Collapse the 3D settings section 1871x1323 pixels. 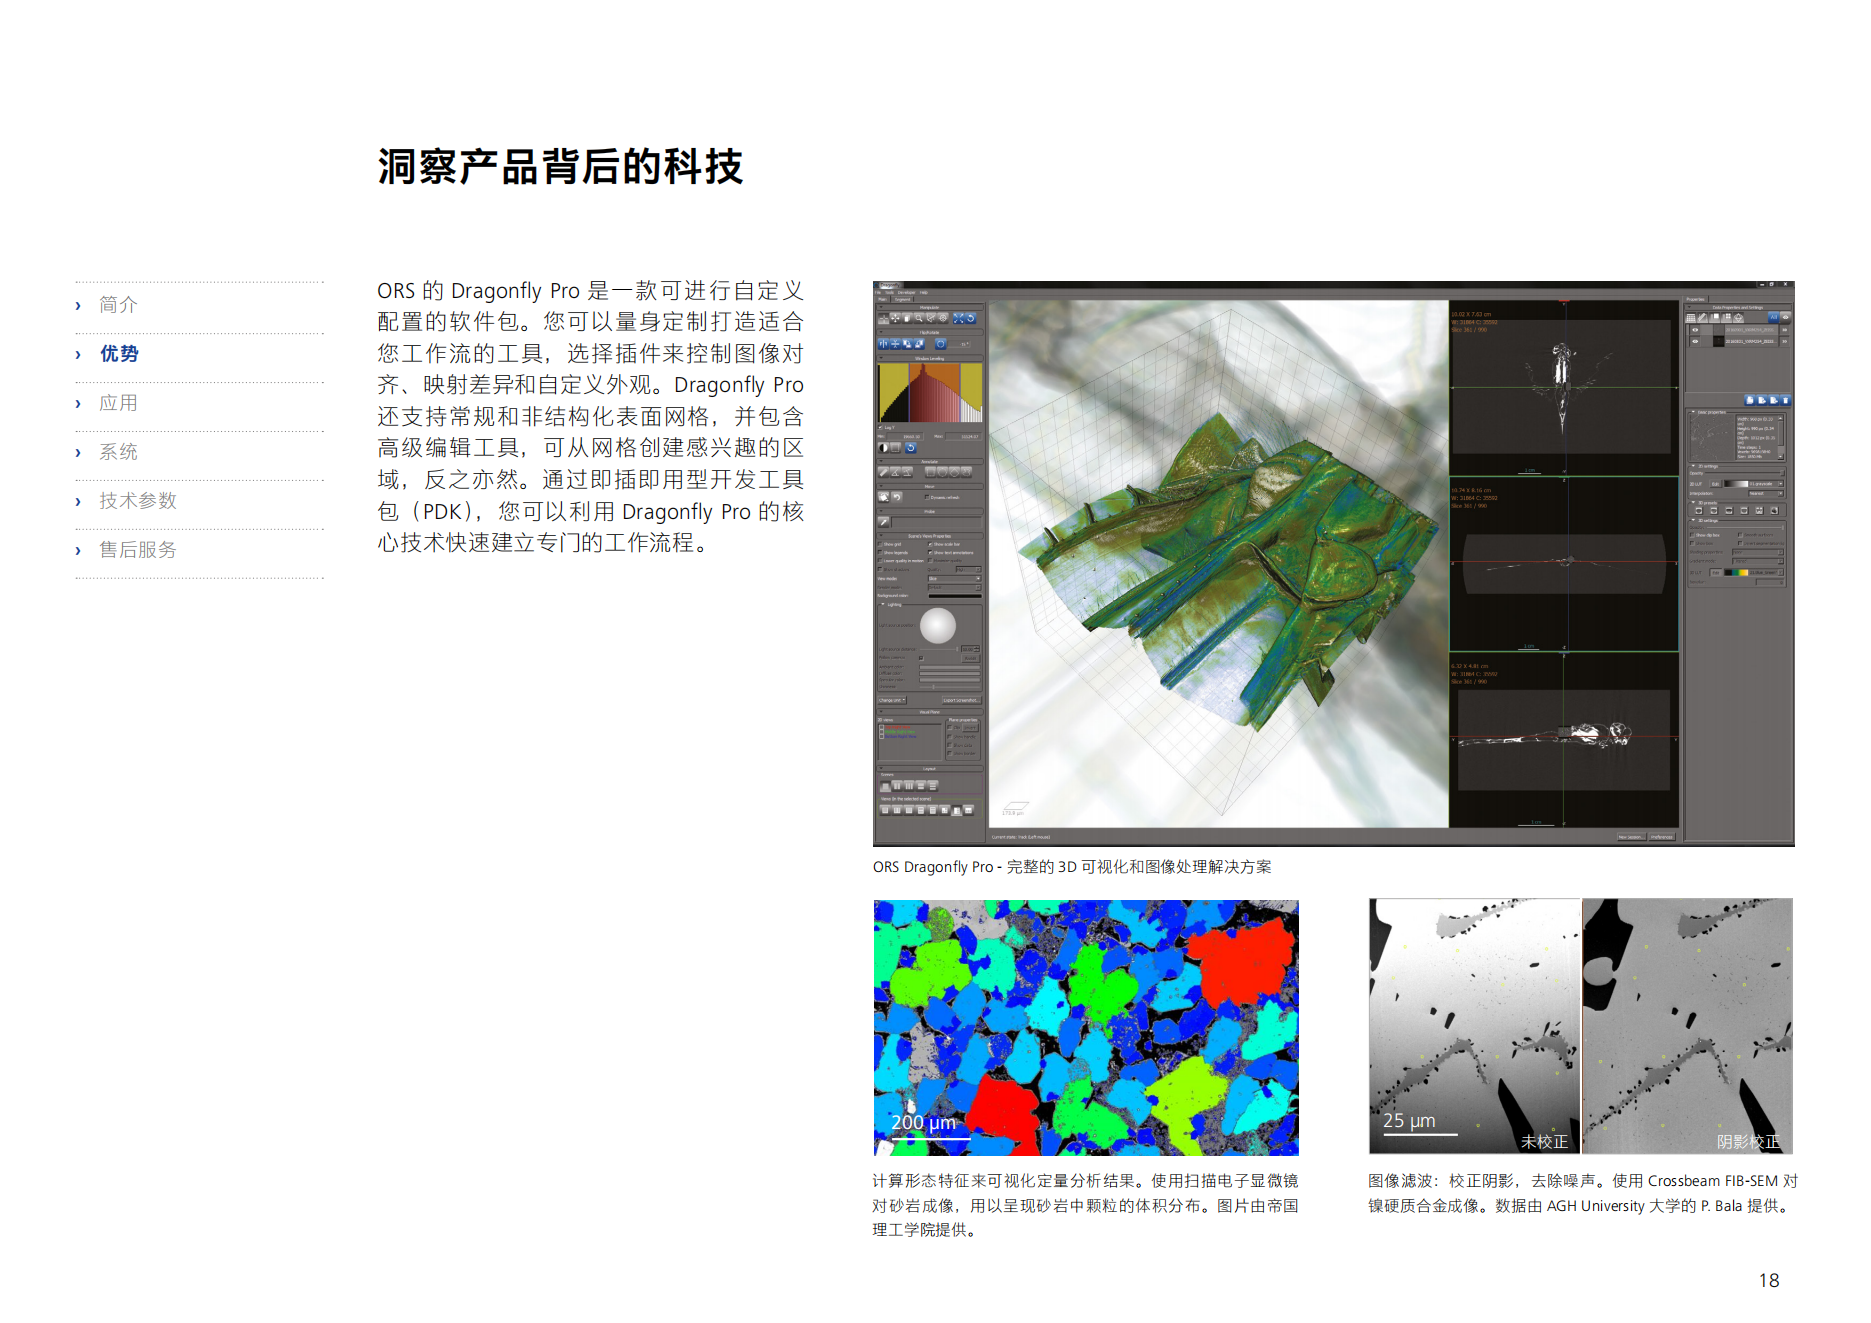1693,520
